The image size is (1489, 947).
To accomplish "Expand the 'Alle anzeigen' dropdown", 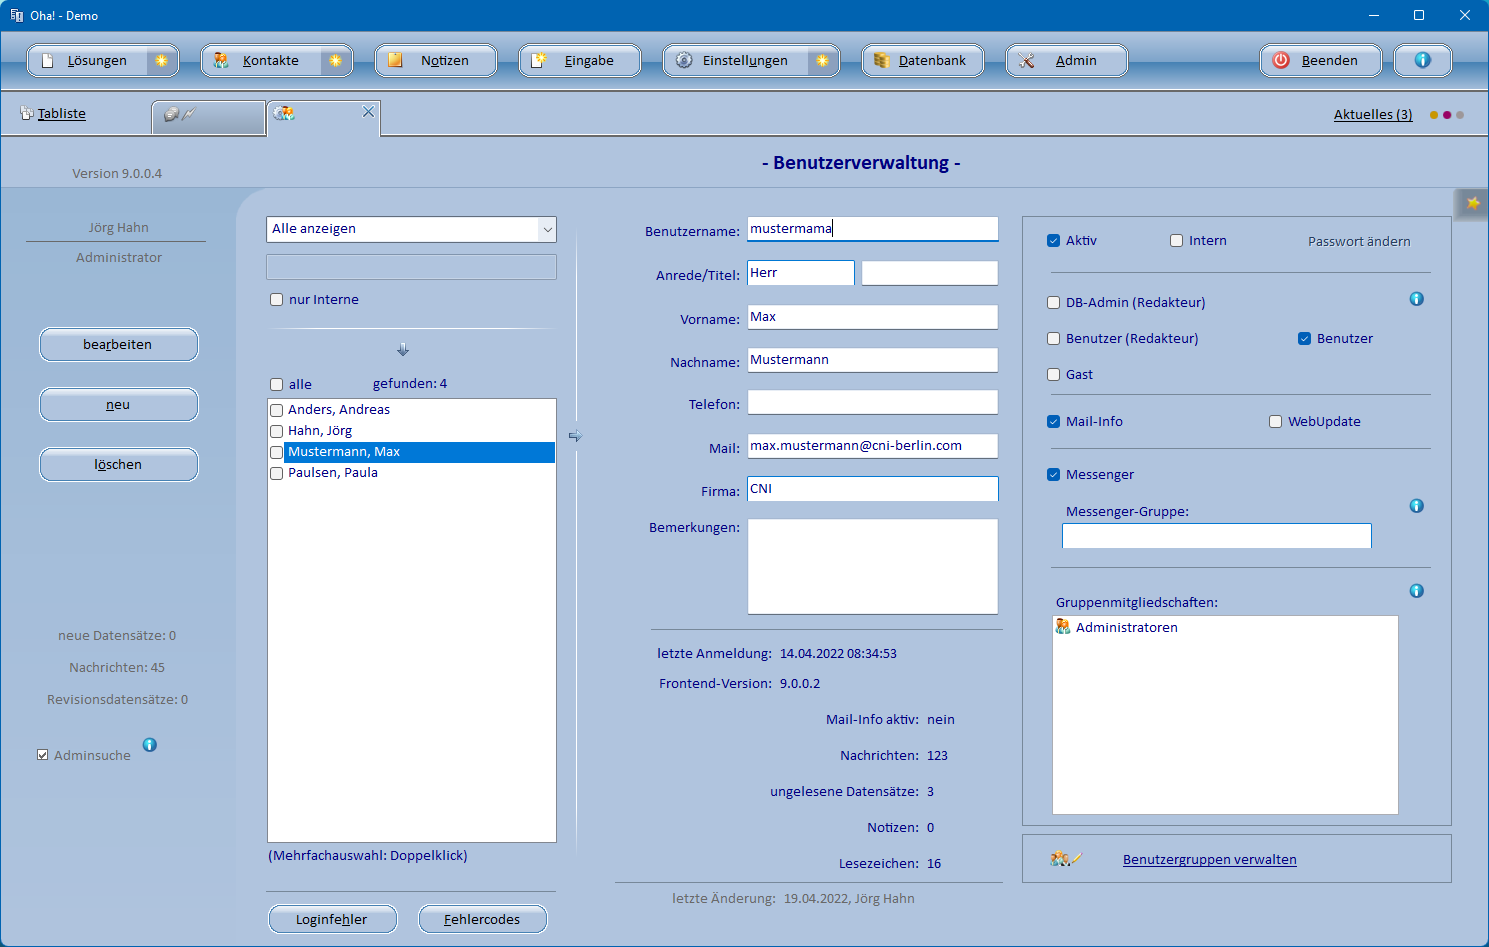I will click(547, 229).
